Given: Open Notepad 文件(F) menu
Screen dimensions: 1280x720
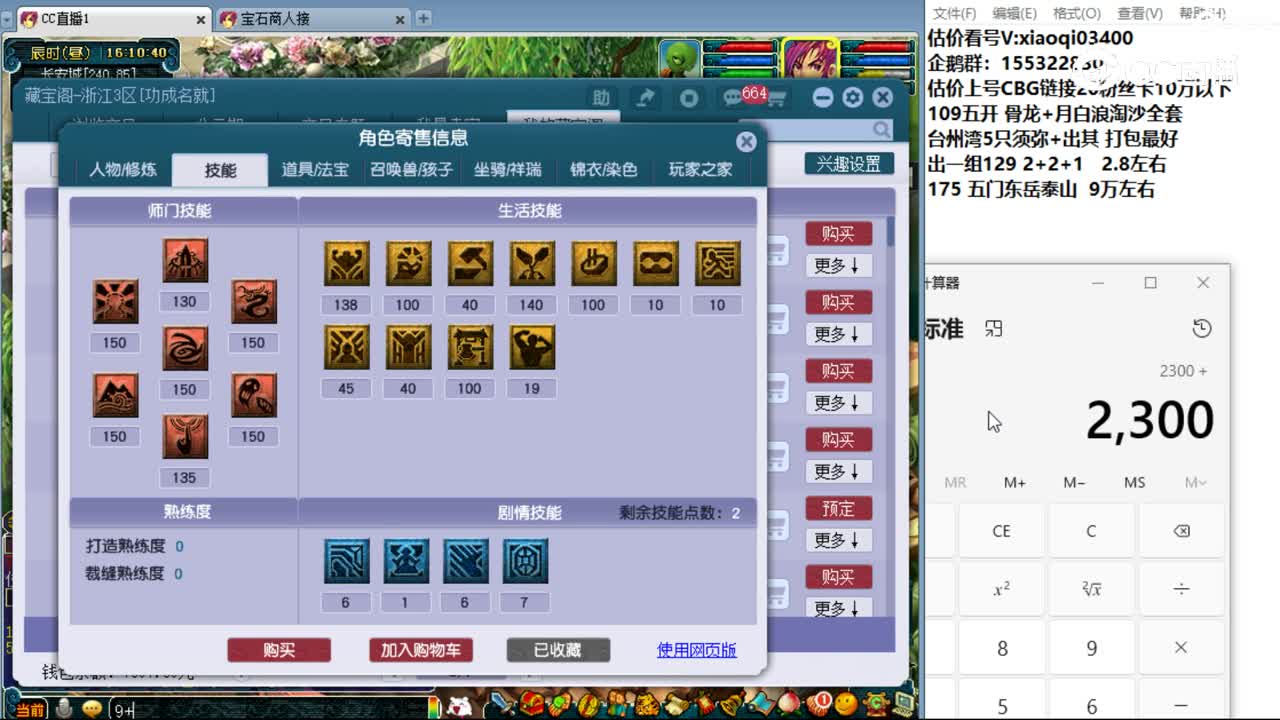Looking at the screenshot, I should pos(954,13).
